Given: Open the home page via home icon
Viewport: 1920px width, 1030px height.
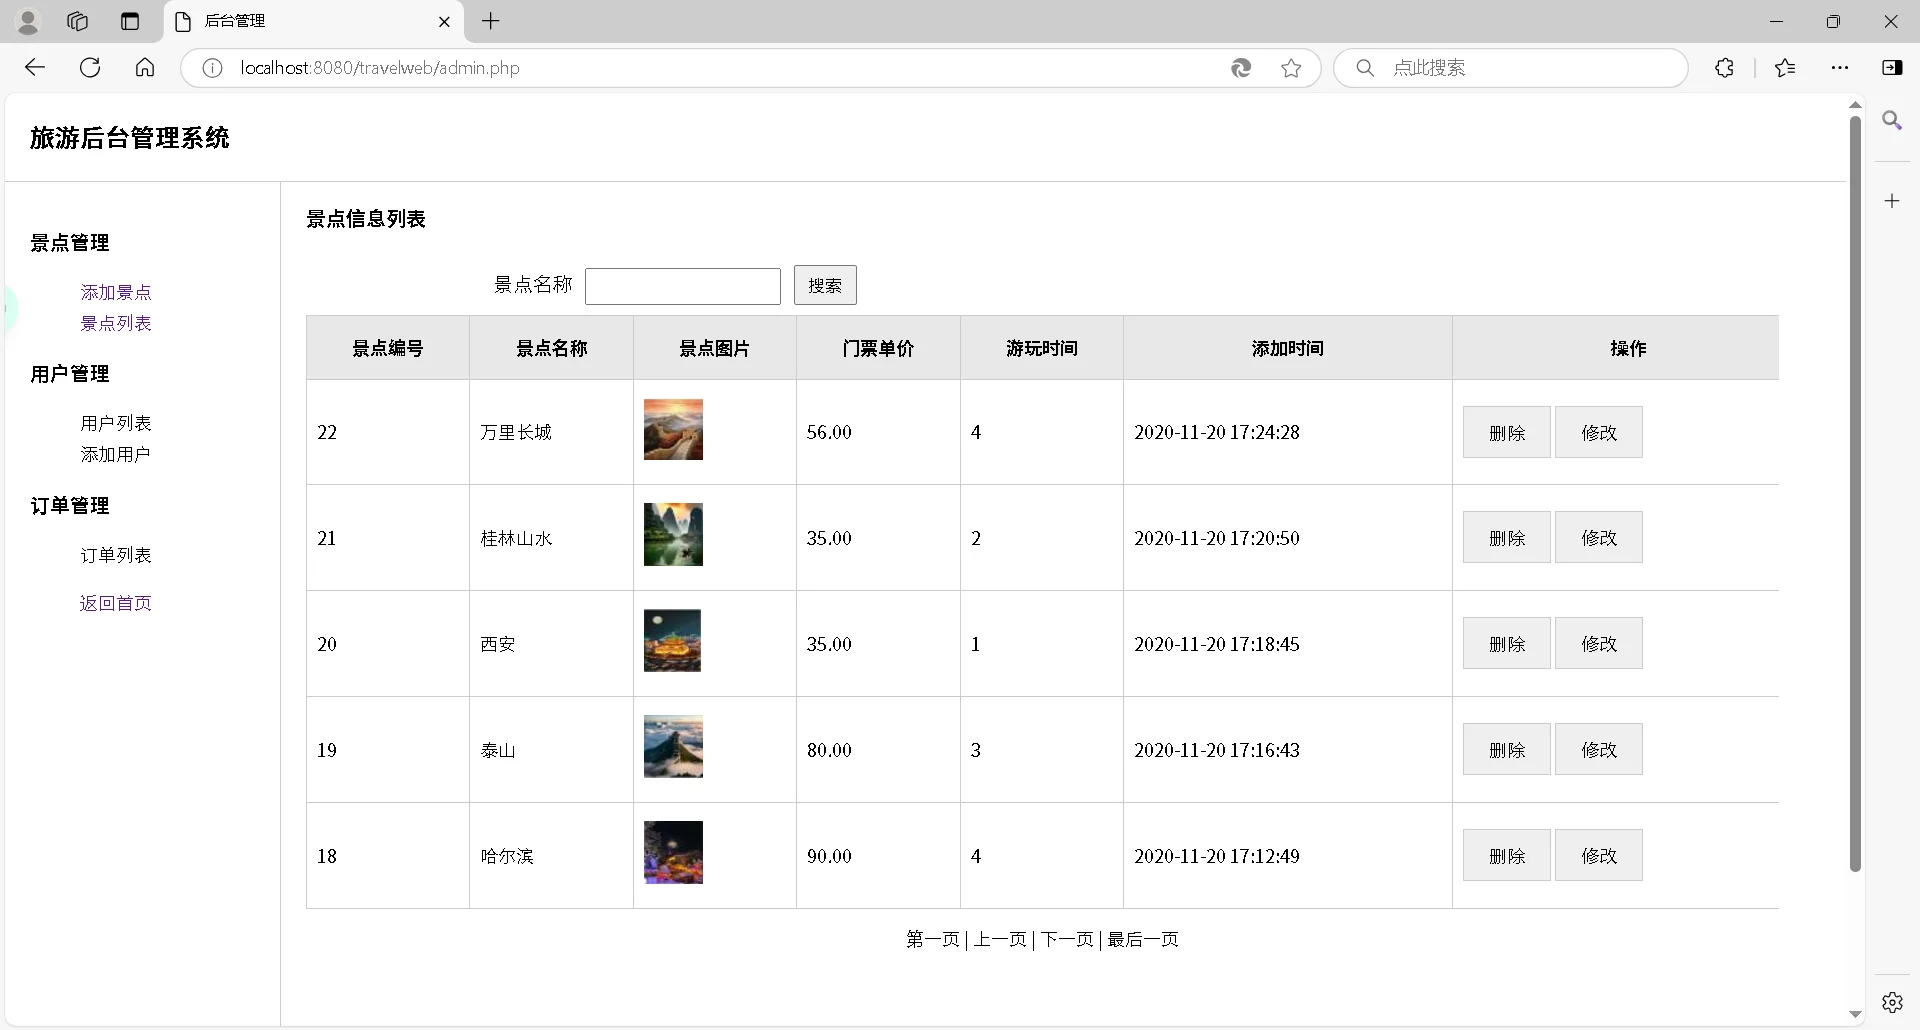Looking at the screenshot, I should click(144, 67).
